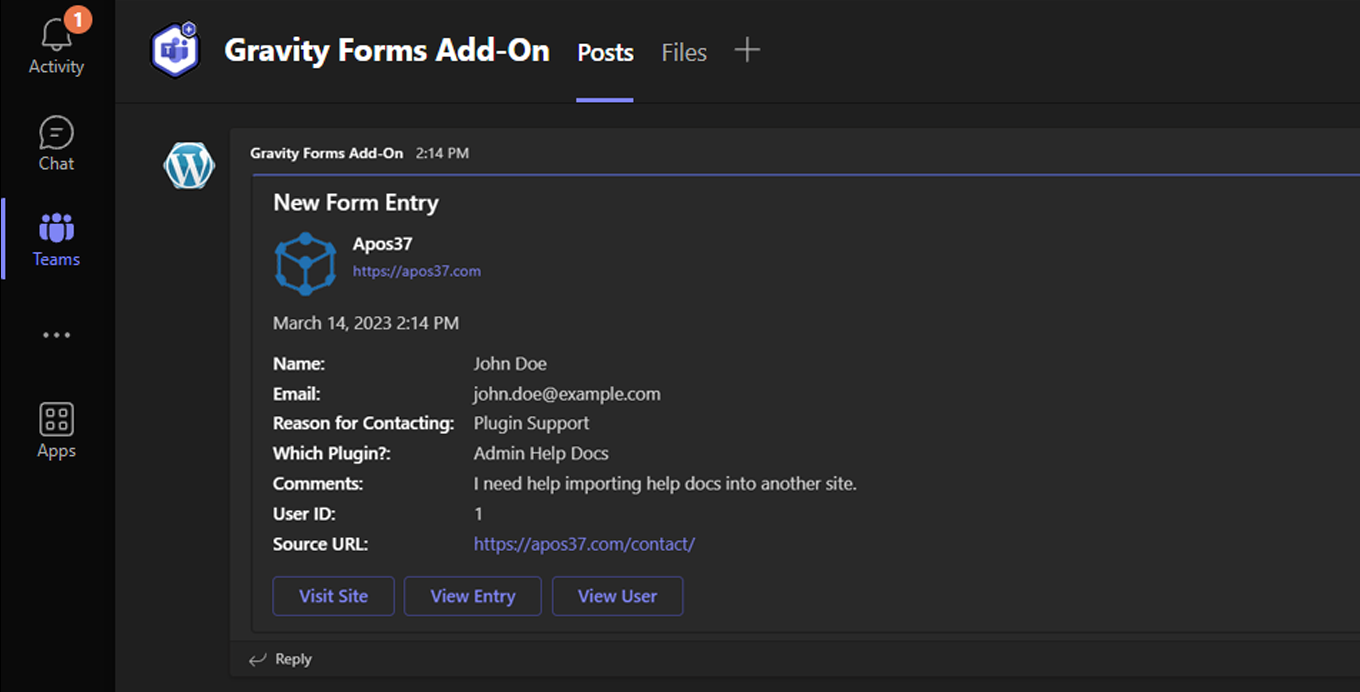Add a new tab with plus icon

(x=747, y=50)
